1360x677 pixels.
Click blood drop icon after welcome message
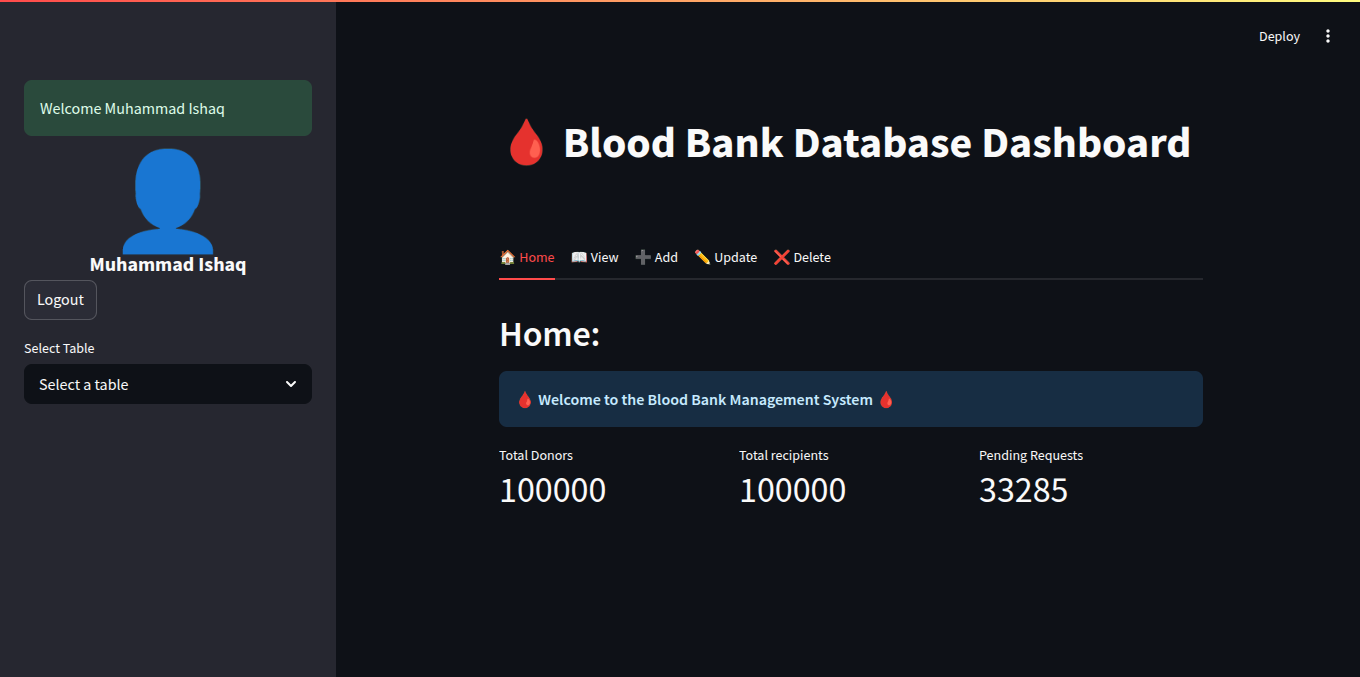(886, 400)
